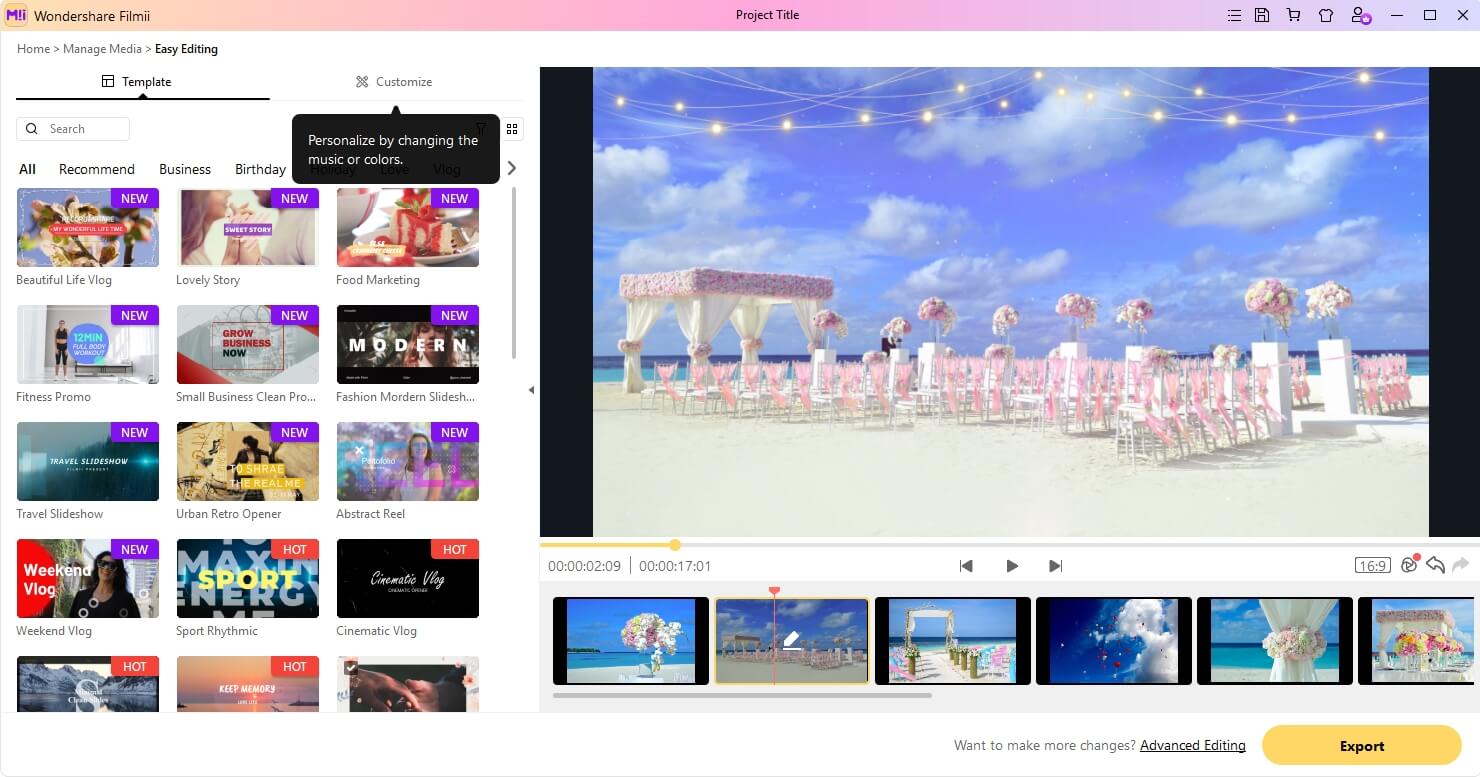Select the Abstract Reel template
This screenshot has height=777, width=1480.
(x=408, y=462)
